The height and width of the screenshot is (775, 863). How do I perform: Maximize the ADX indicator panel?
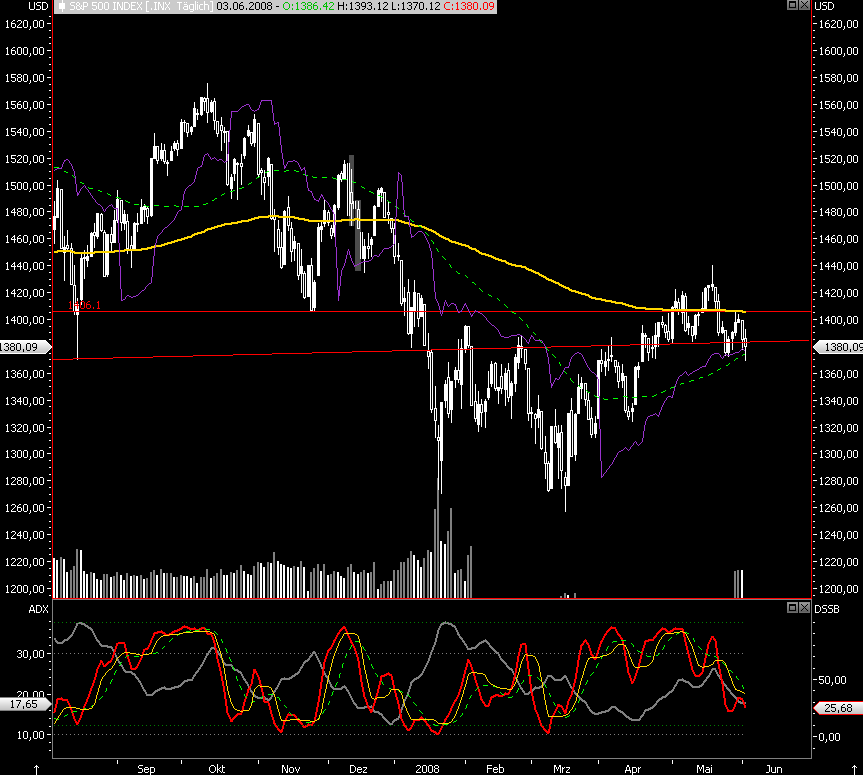tap(793, 607)
